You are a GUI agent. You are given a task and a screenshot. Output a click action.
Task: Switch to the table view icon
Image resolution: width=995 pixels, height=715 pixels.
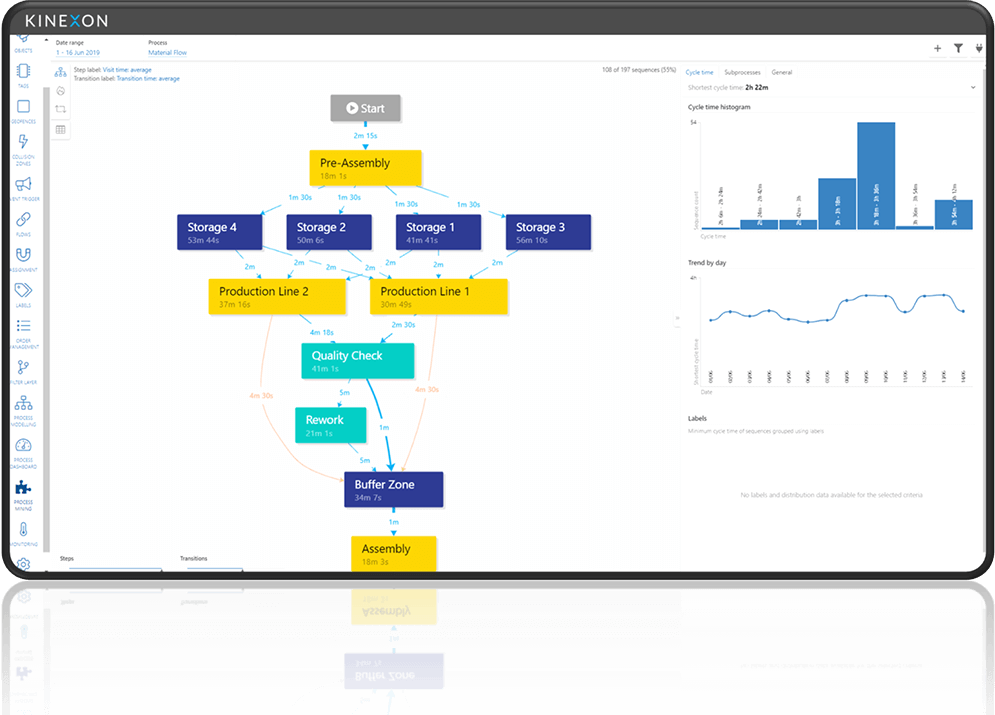click(x=61, y=129)
